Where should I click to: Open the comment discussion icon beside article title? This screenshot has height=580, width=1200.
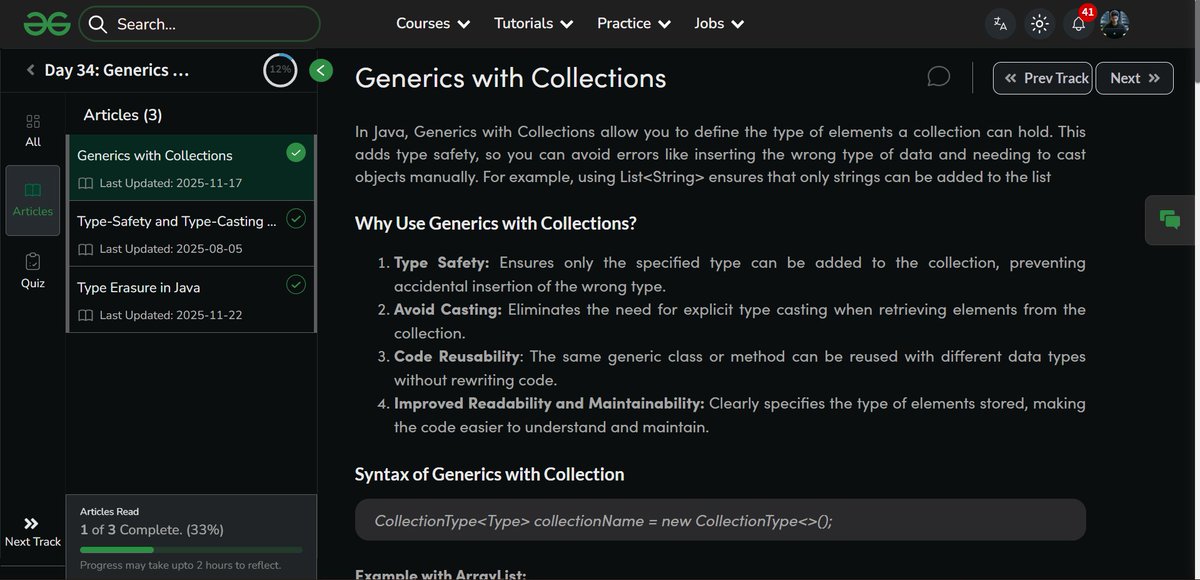click(x=938, y=76)
